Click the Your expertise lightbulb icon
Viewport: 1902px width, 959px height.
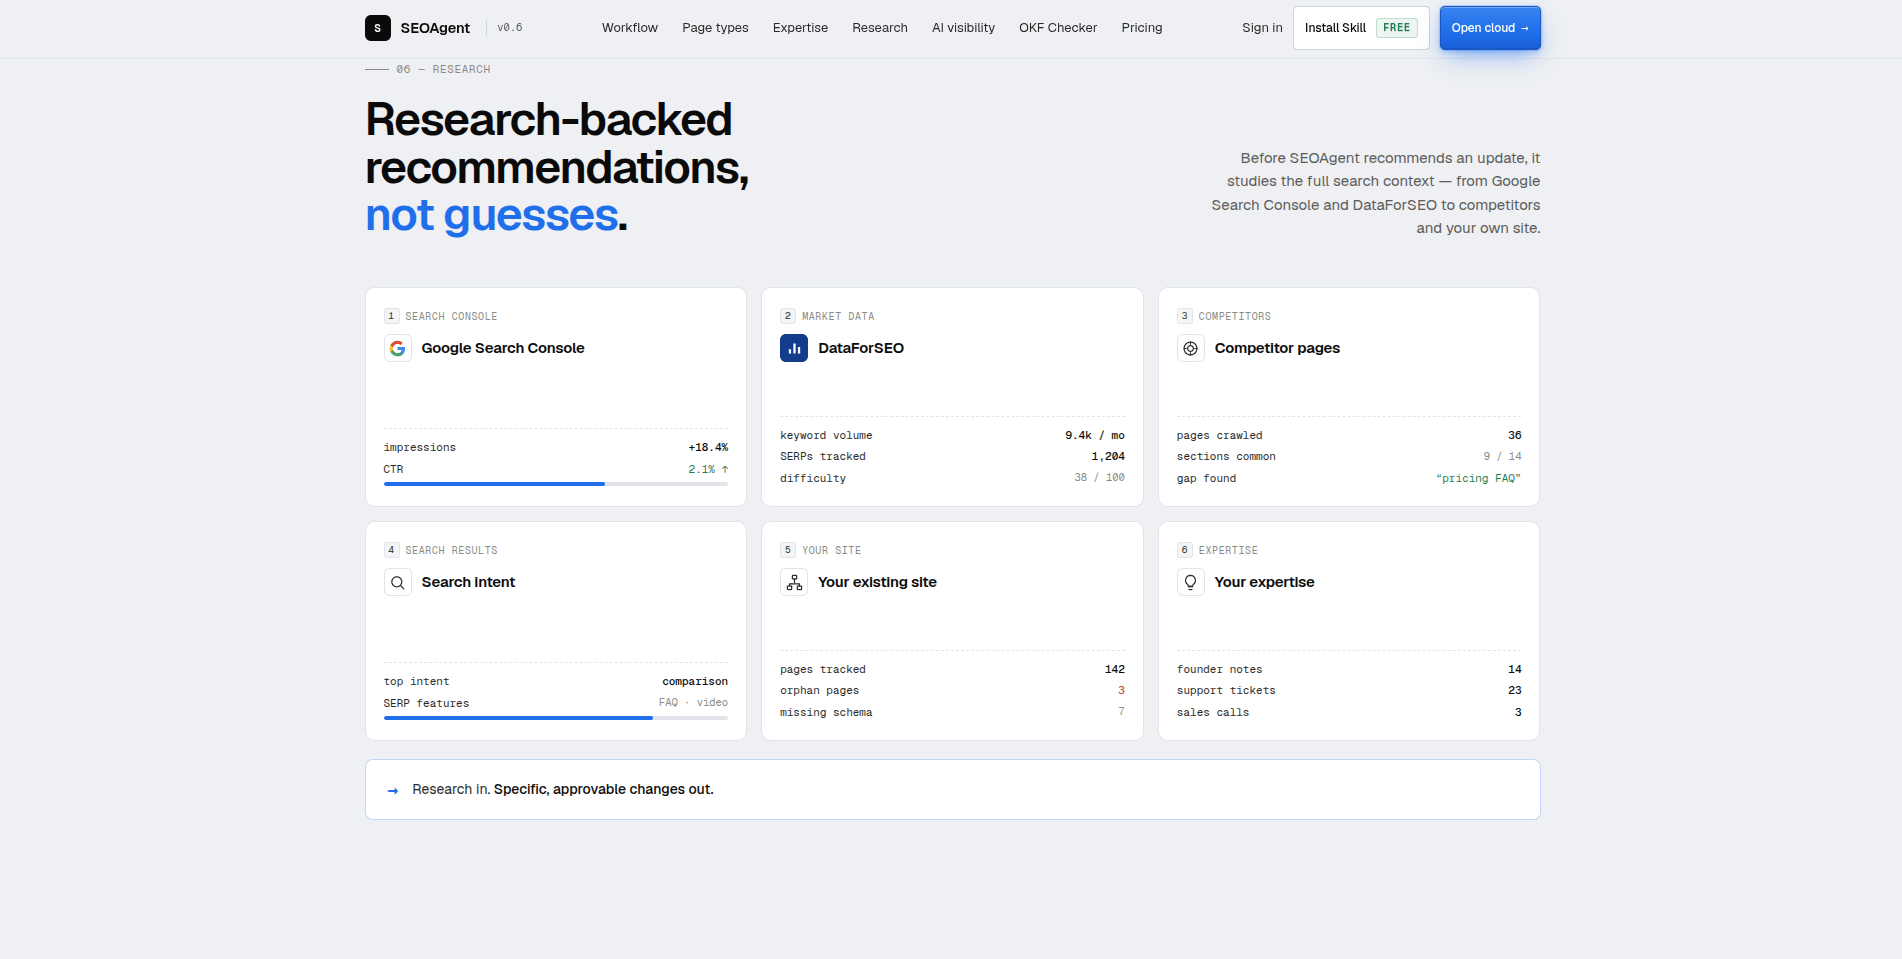[1190, 582]
